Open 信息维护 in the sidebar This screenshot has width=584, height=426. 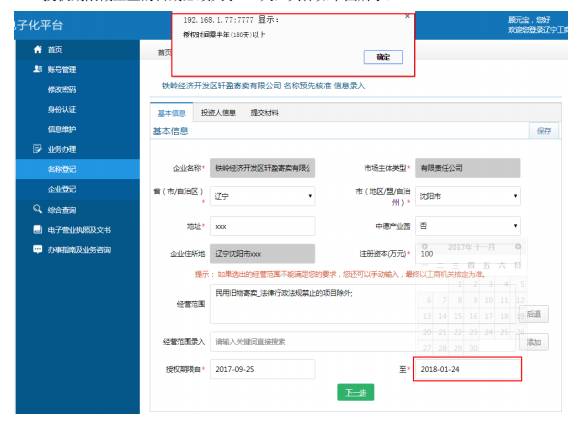pyautogui.click(x=62, y=129)
